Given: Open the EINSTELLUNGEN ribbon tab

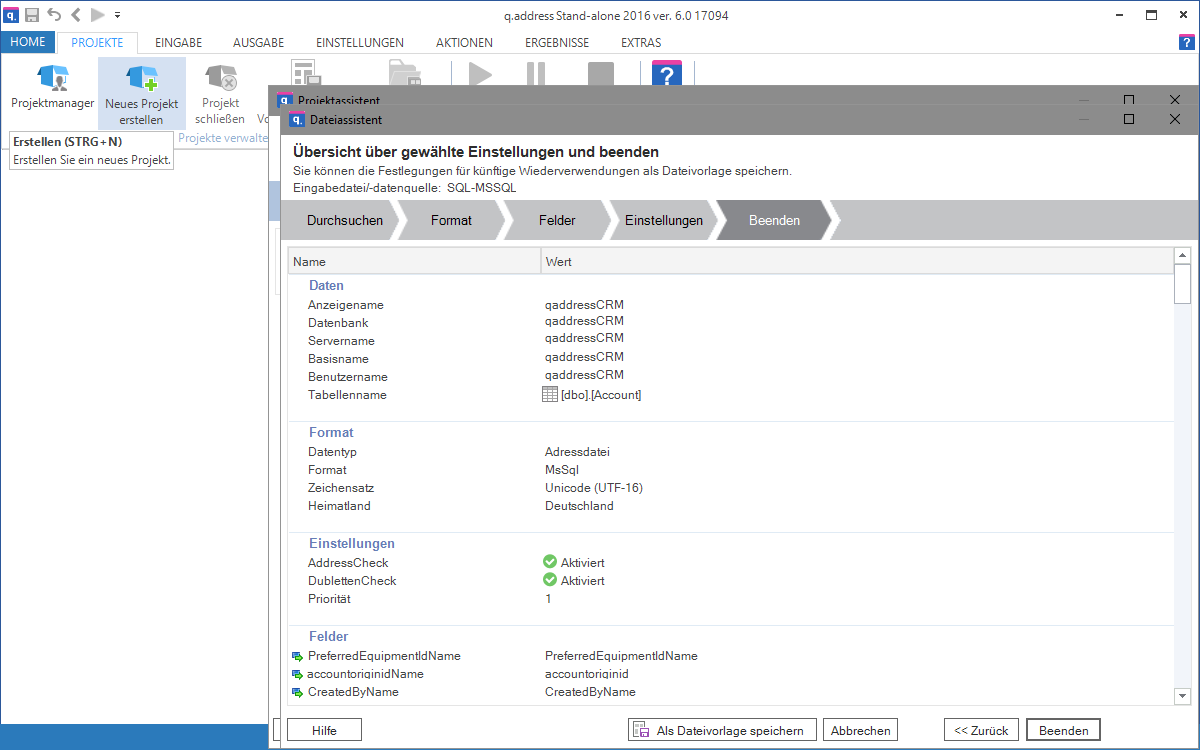Looking at the screenshot, I should [359, 43].
